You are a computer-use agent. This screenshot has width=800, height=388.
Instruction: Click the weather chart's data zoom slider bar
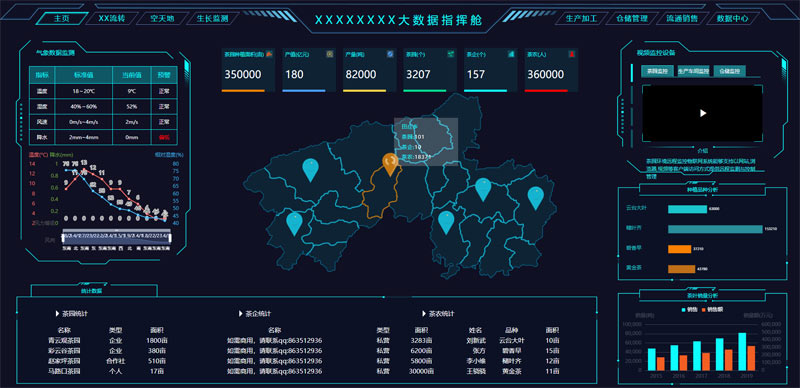point(117,236)
